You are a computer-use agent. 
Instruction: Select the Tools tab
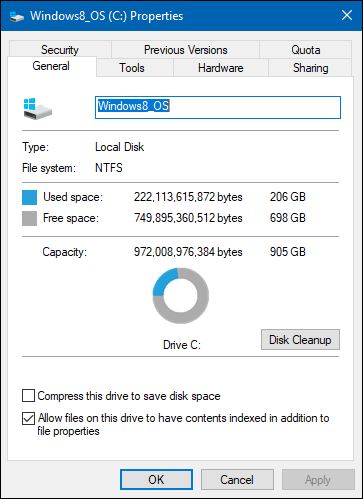pyautogui.click(x=132, y=68)
